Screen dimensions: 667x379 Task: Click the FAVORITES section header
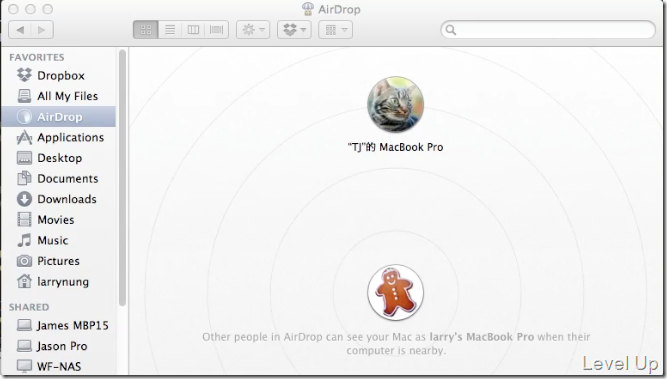pos(37,57)
